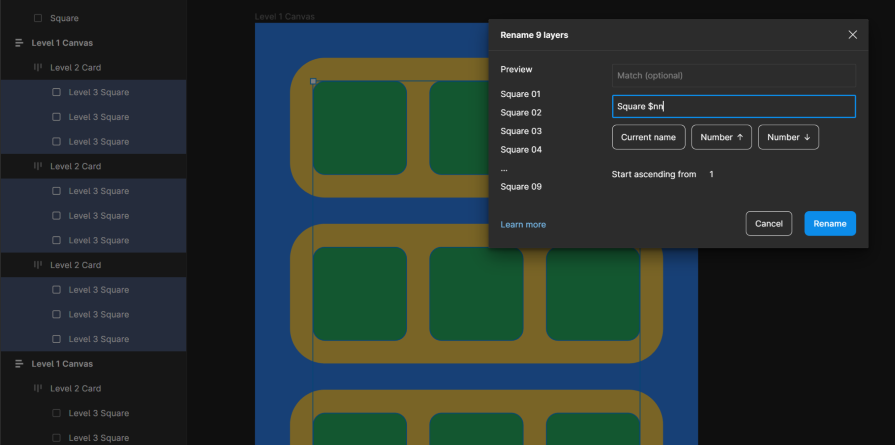Insert the ascending Number ↑ token
Image resolution: width=895 pixels, height=445 pixels.
(721, 137)
